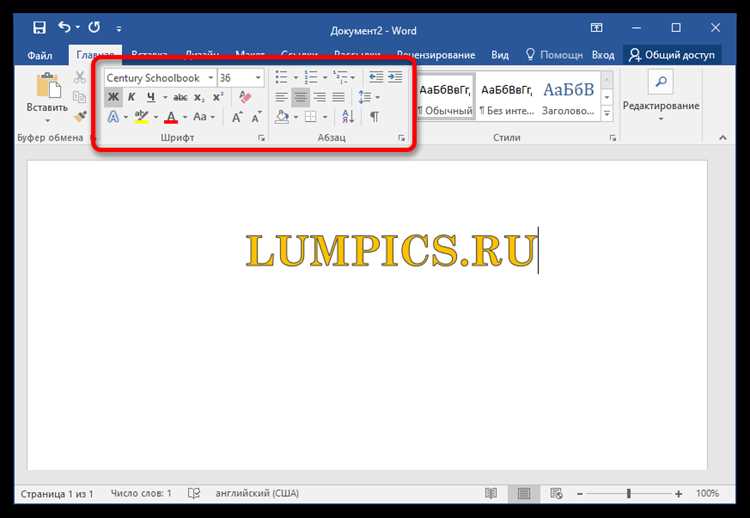Copy the selection

pyautogui.click(x=79, y=97)
